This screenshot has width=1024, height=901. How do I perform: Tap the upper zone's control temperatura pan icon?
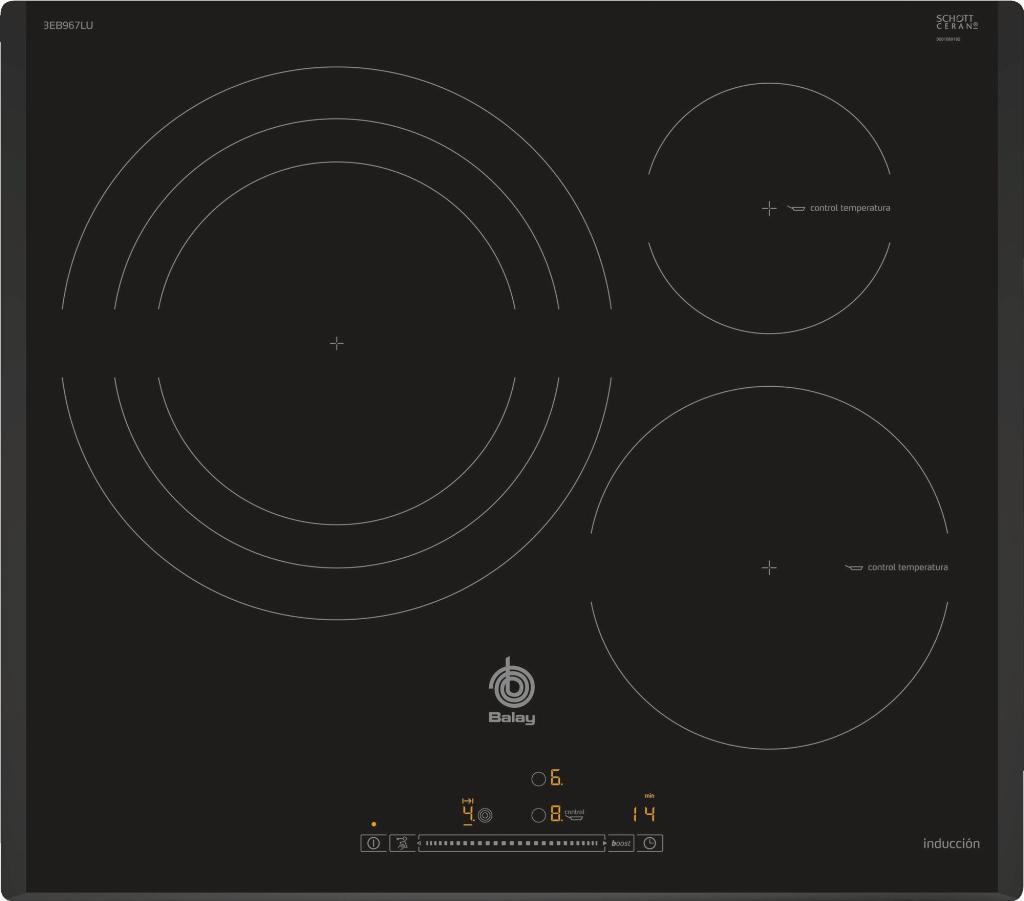click(x=796, y=208)
